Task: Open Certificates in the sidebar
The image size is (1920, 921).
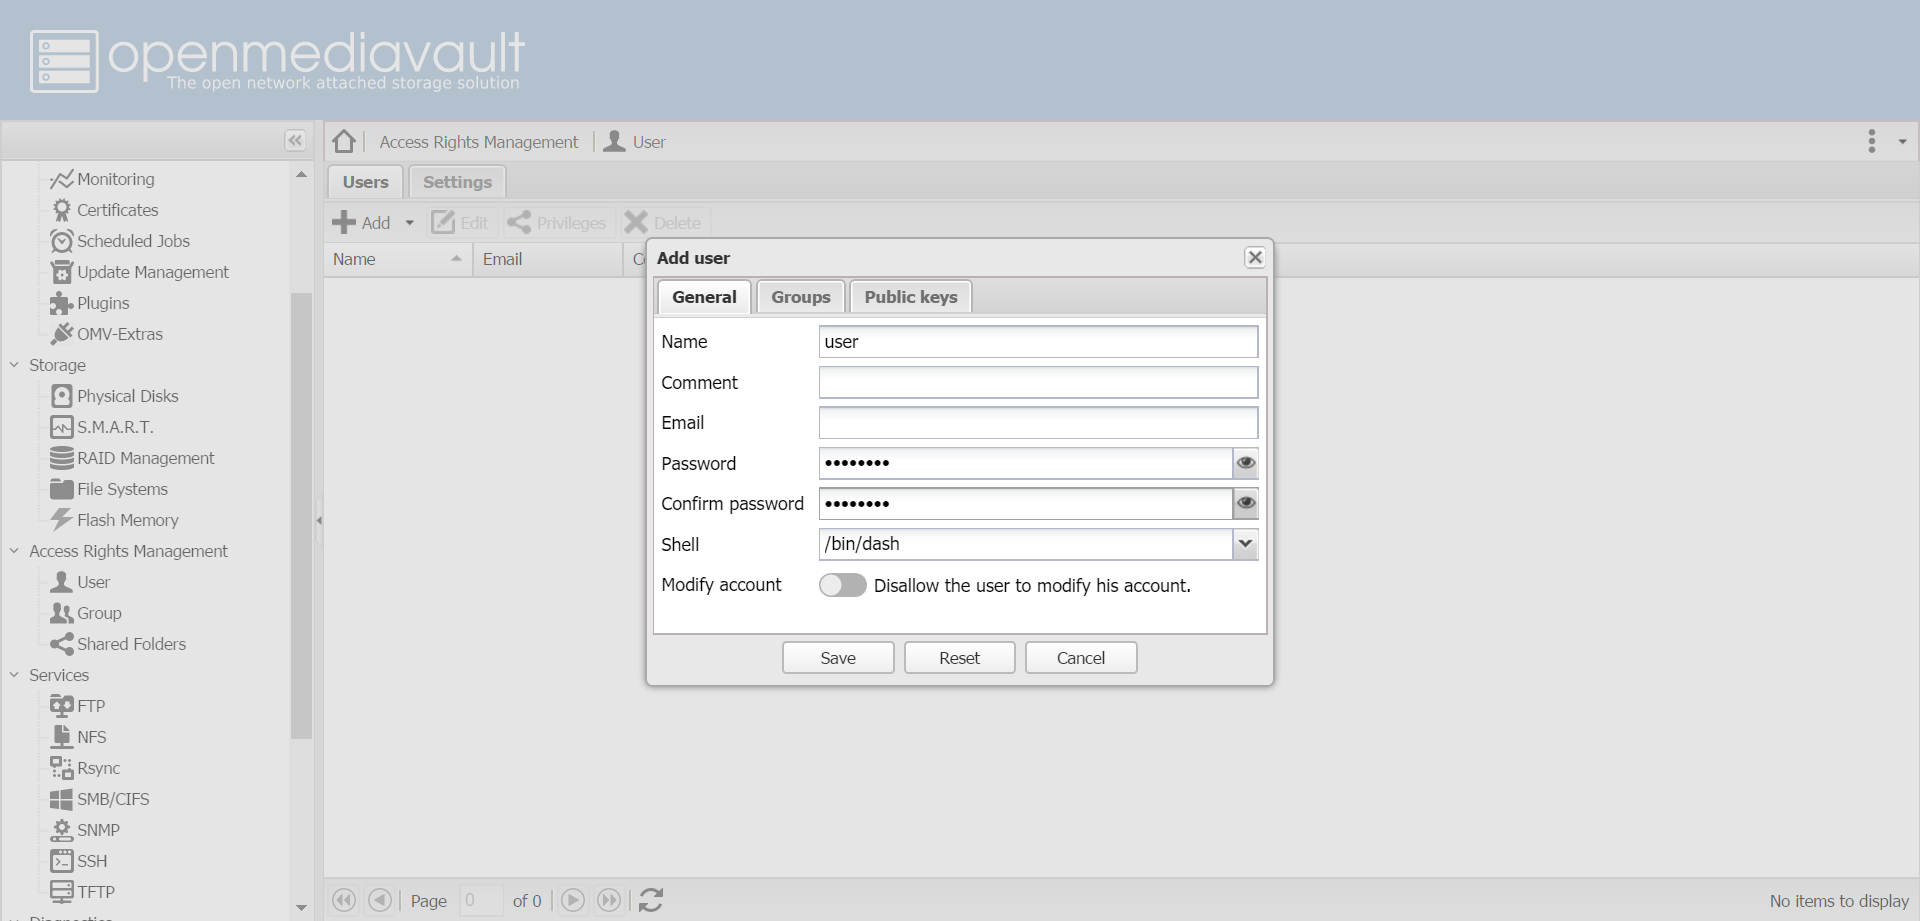Action: 105,210
